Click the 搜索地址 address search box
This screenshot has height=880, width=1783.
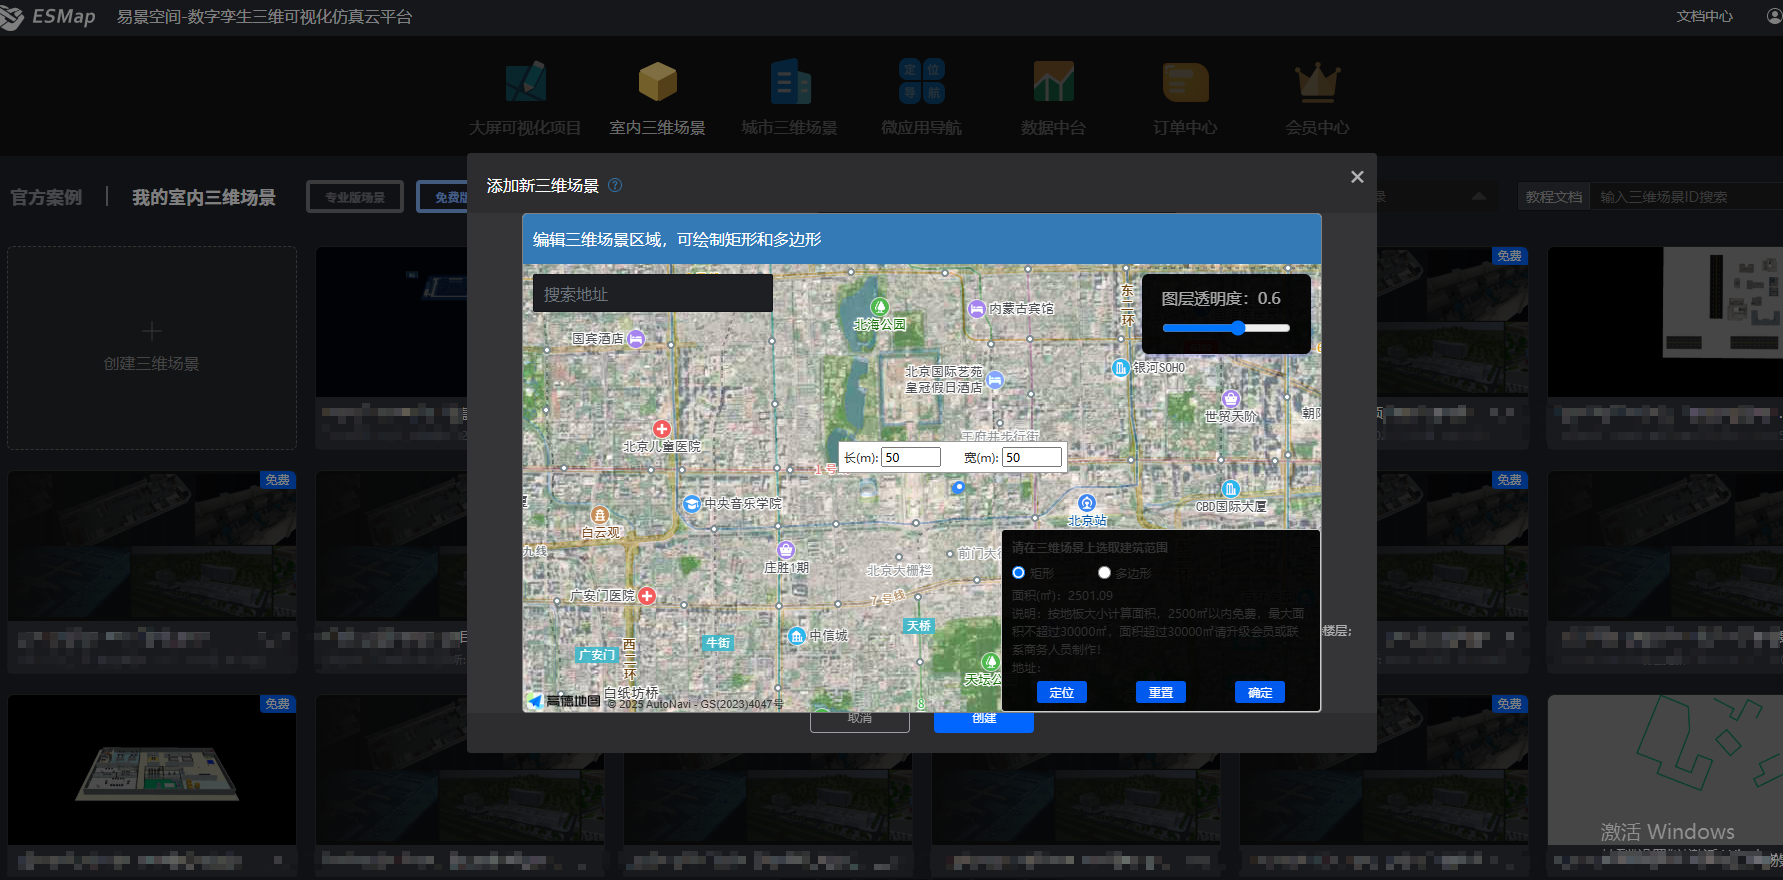pos(653,294)
